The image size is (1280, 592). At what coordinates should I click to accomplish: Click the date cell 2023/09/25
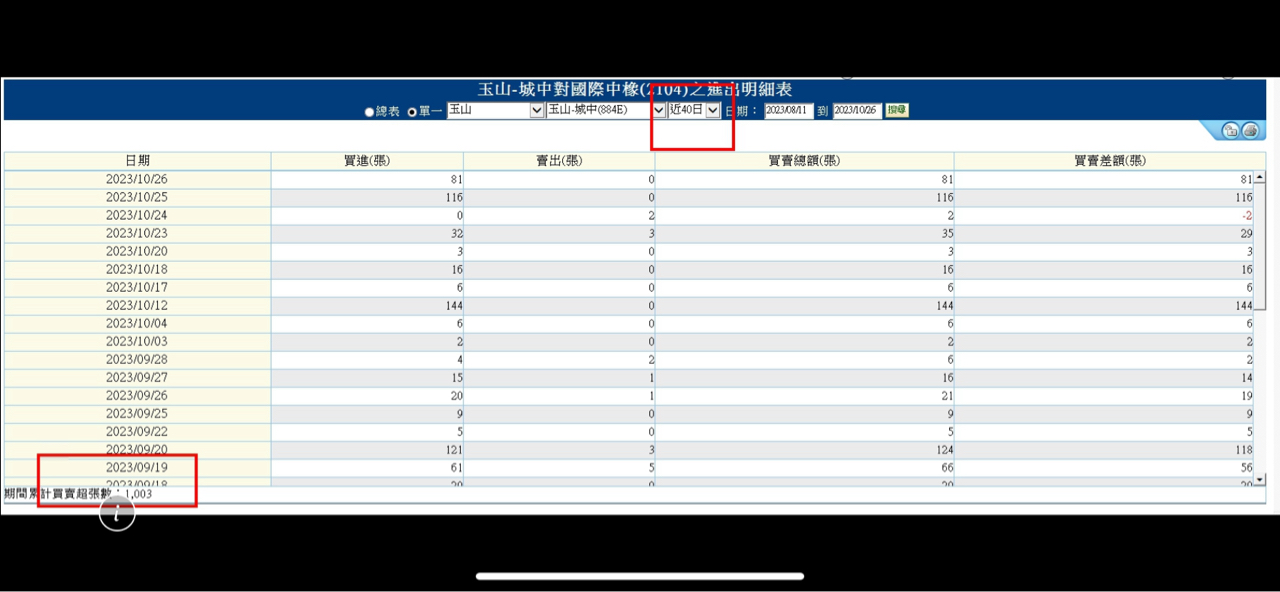pos(137,413)
